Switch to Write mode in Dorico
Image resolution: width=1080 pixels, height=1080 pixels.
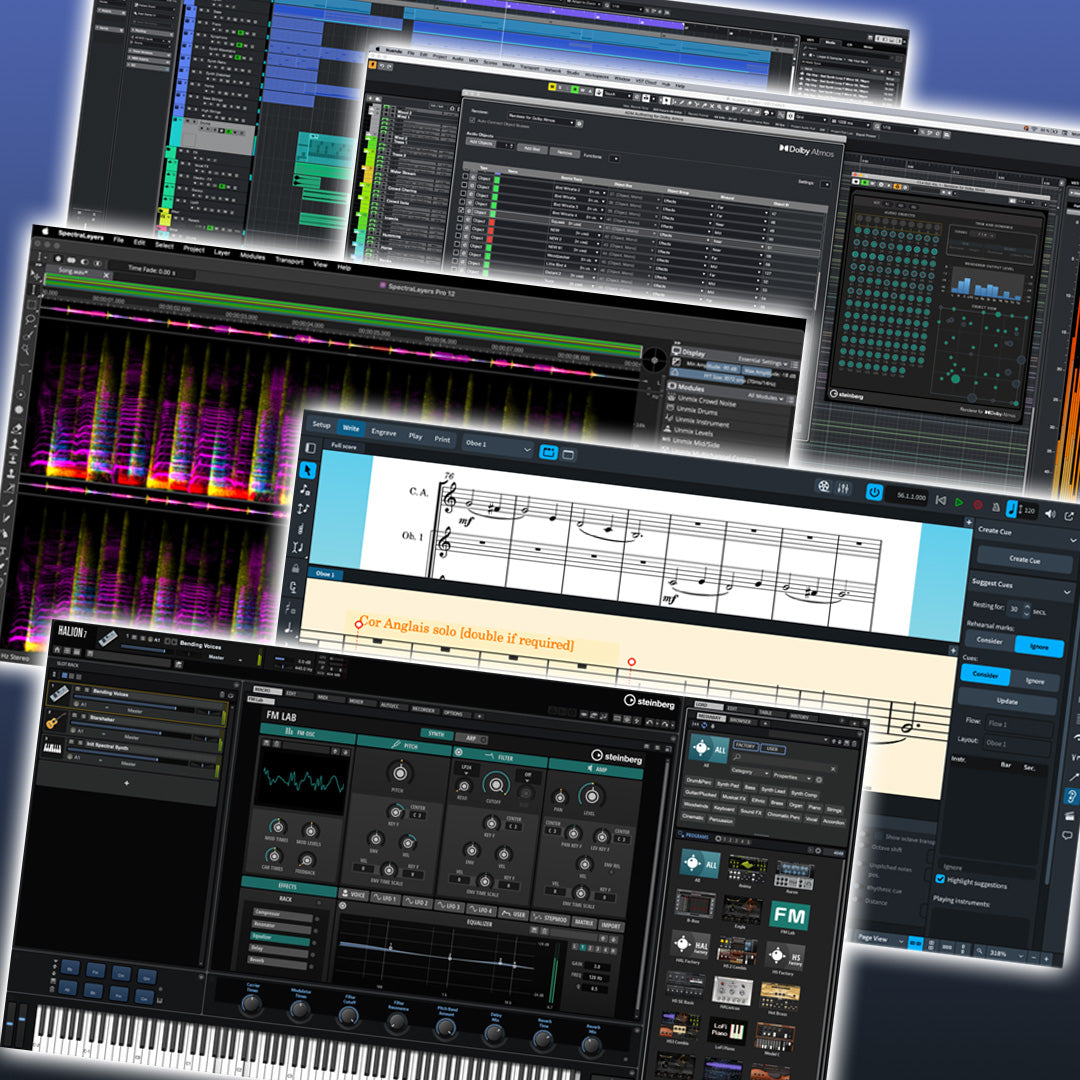351,428
